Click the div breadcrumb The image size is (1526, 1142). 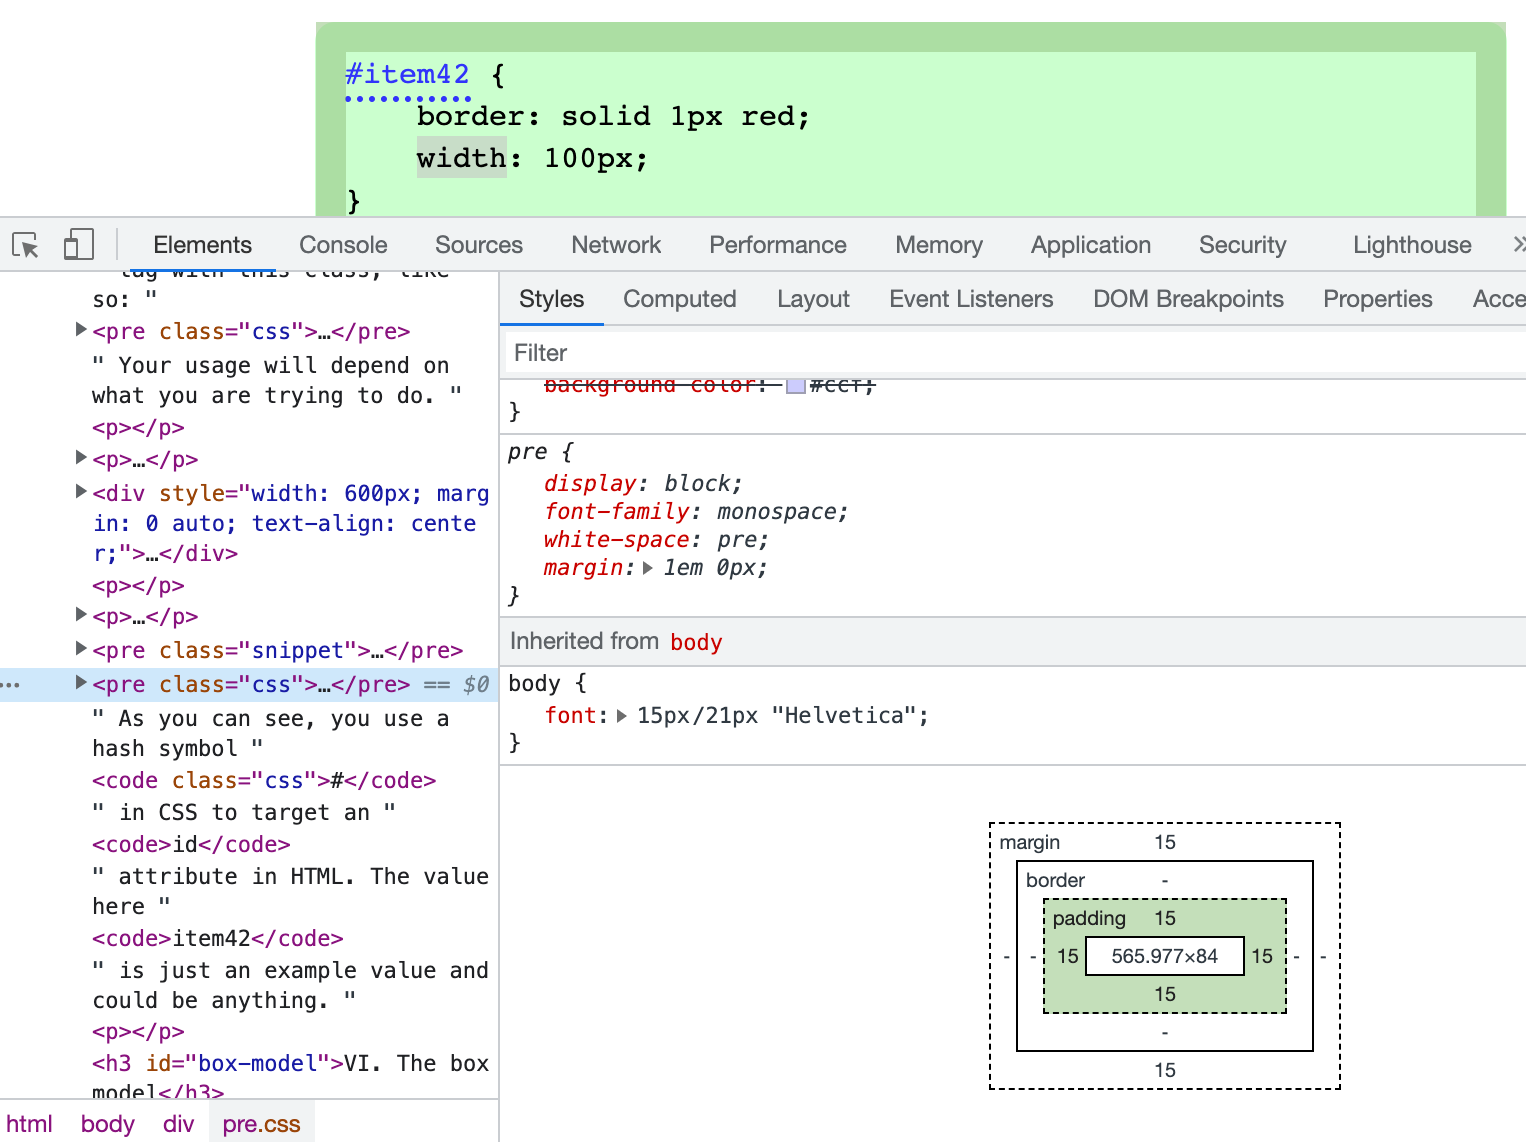178,1124
